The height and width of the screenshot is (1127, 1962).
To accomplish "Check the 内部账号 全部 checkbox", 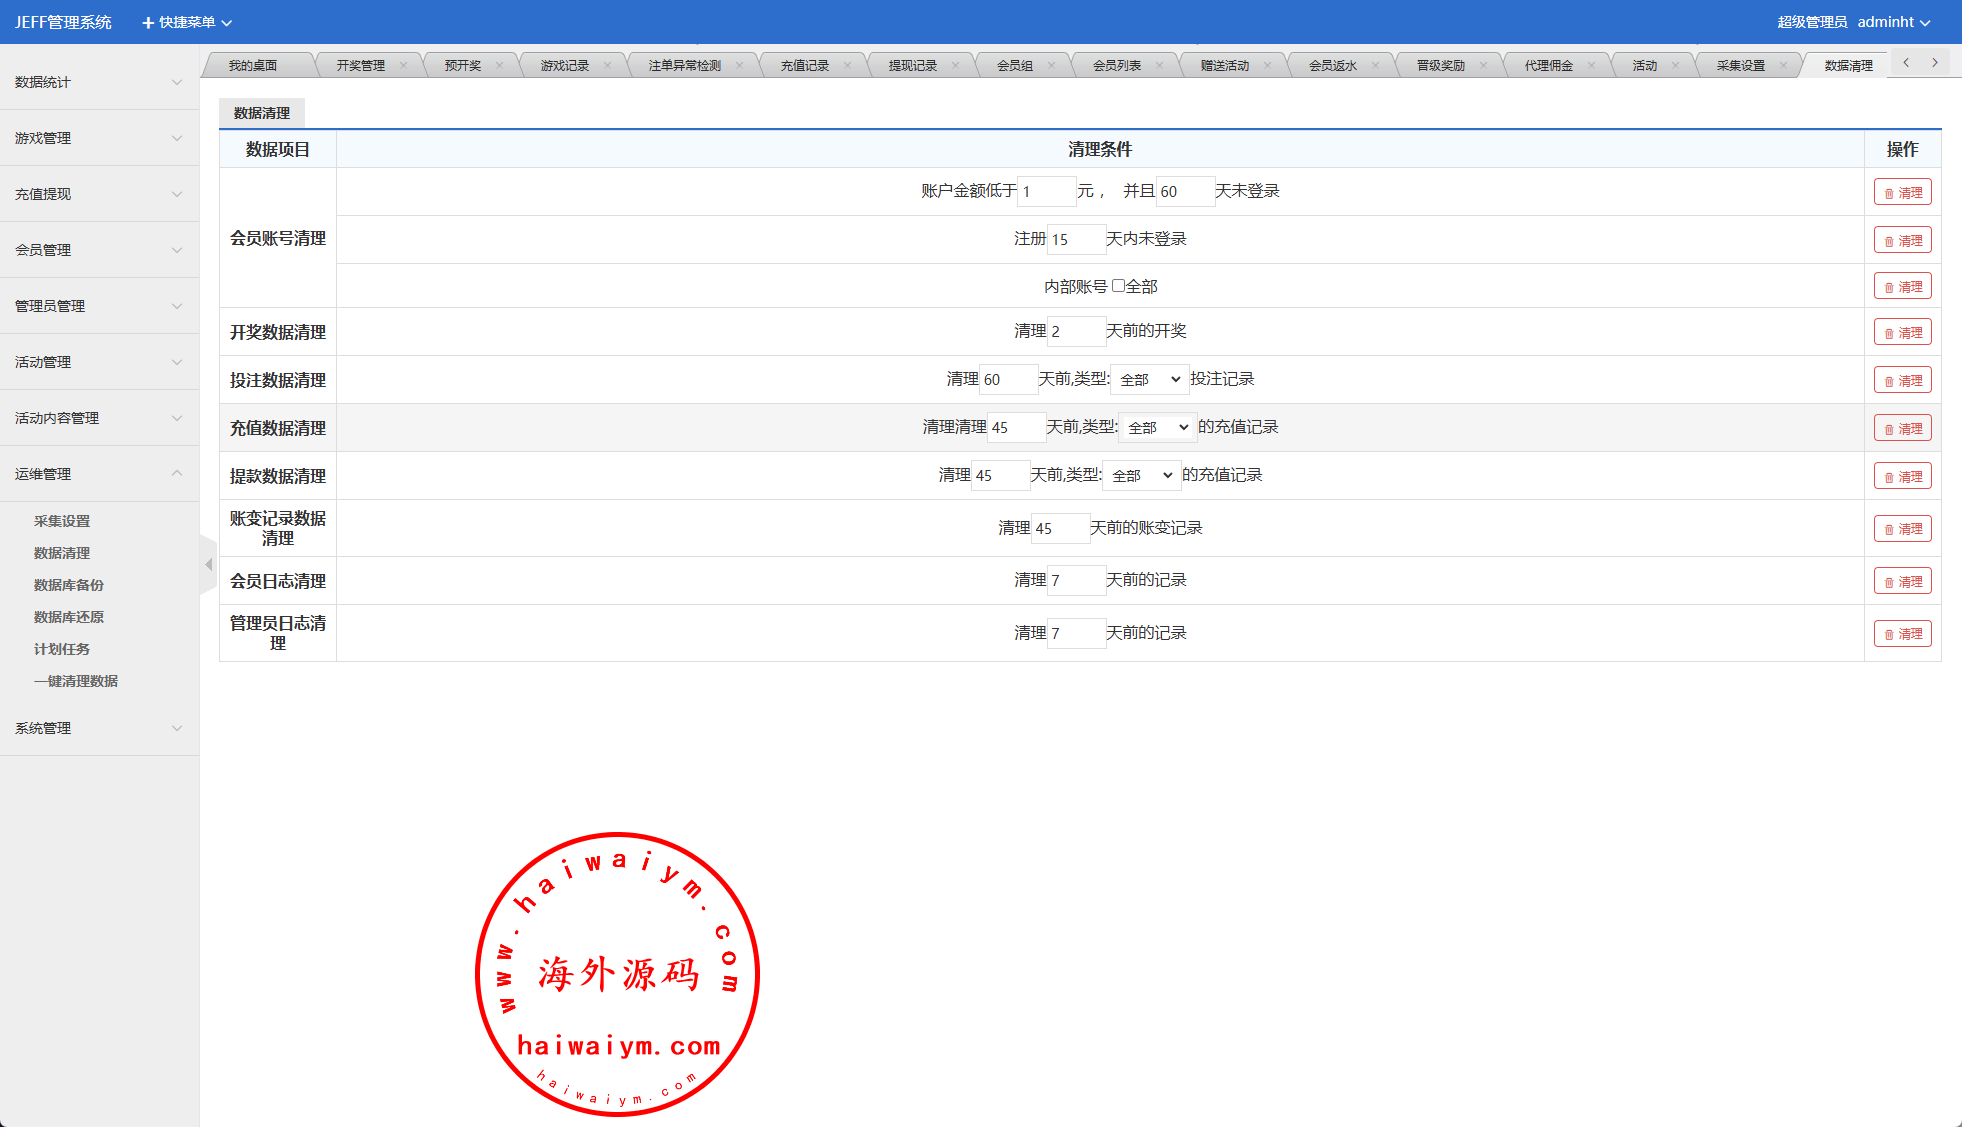I will pyautogui.click(x=1118, y=286).
